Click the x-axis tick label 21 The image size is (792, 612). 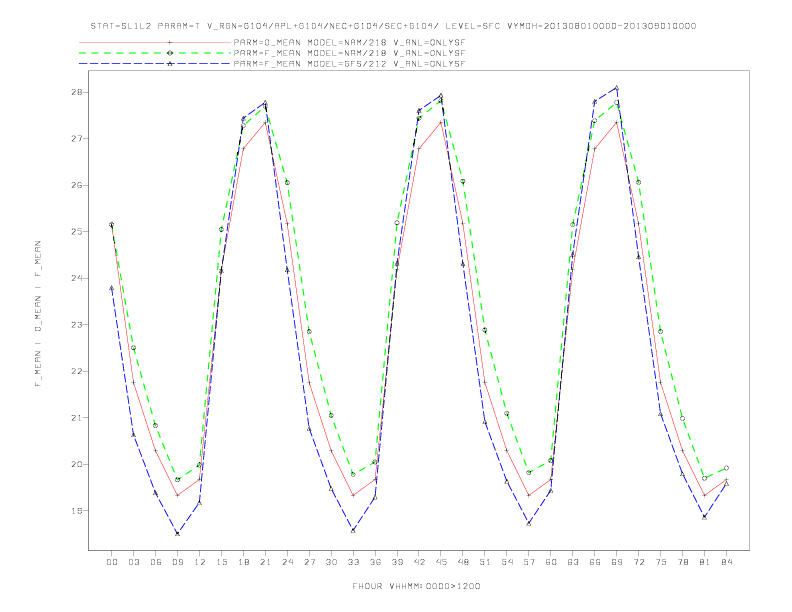pos(265,562)
